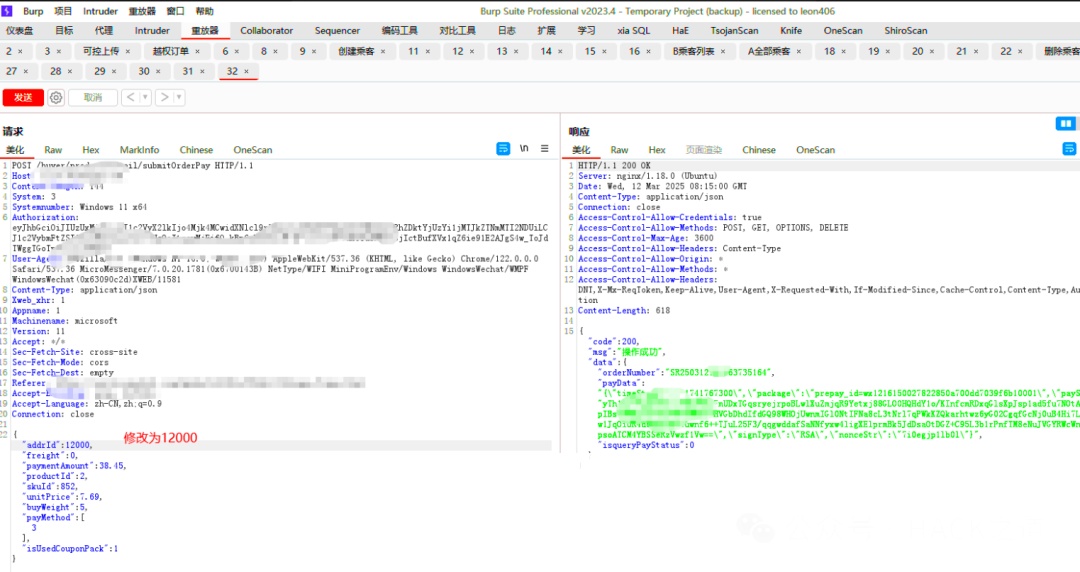Send the request with 发送 button
Screen dimensions: 1080x572
click(23, 98)
